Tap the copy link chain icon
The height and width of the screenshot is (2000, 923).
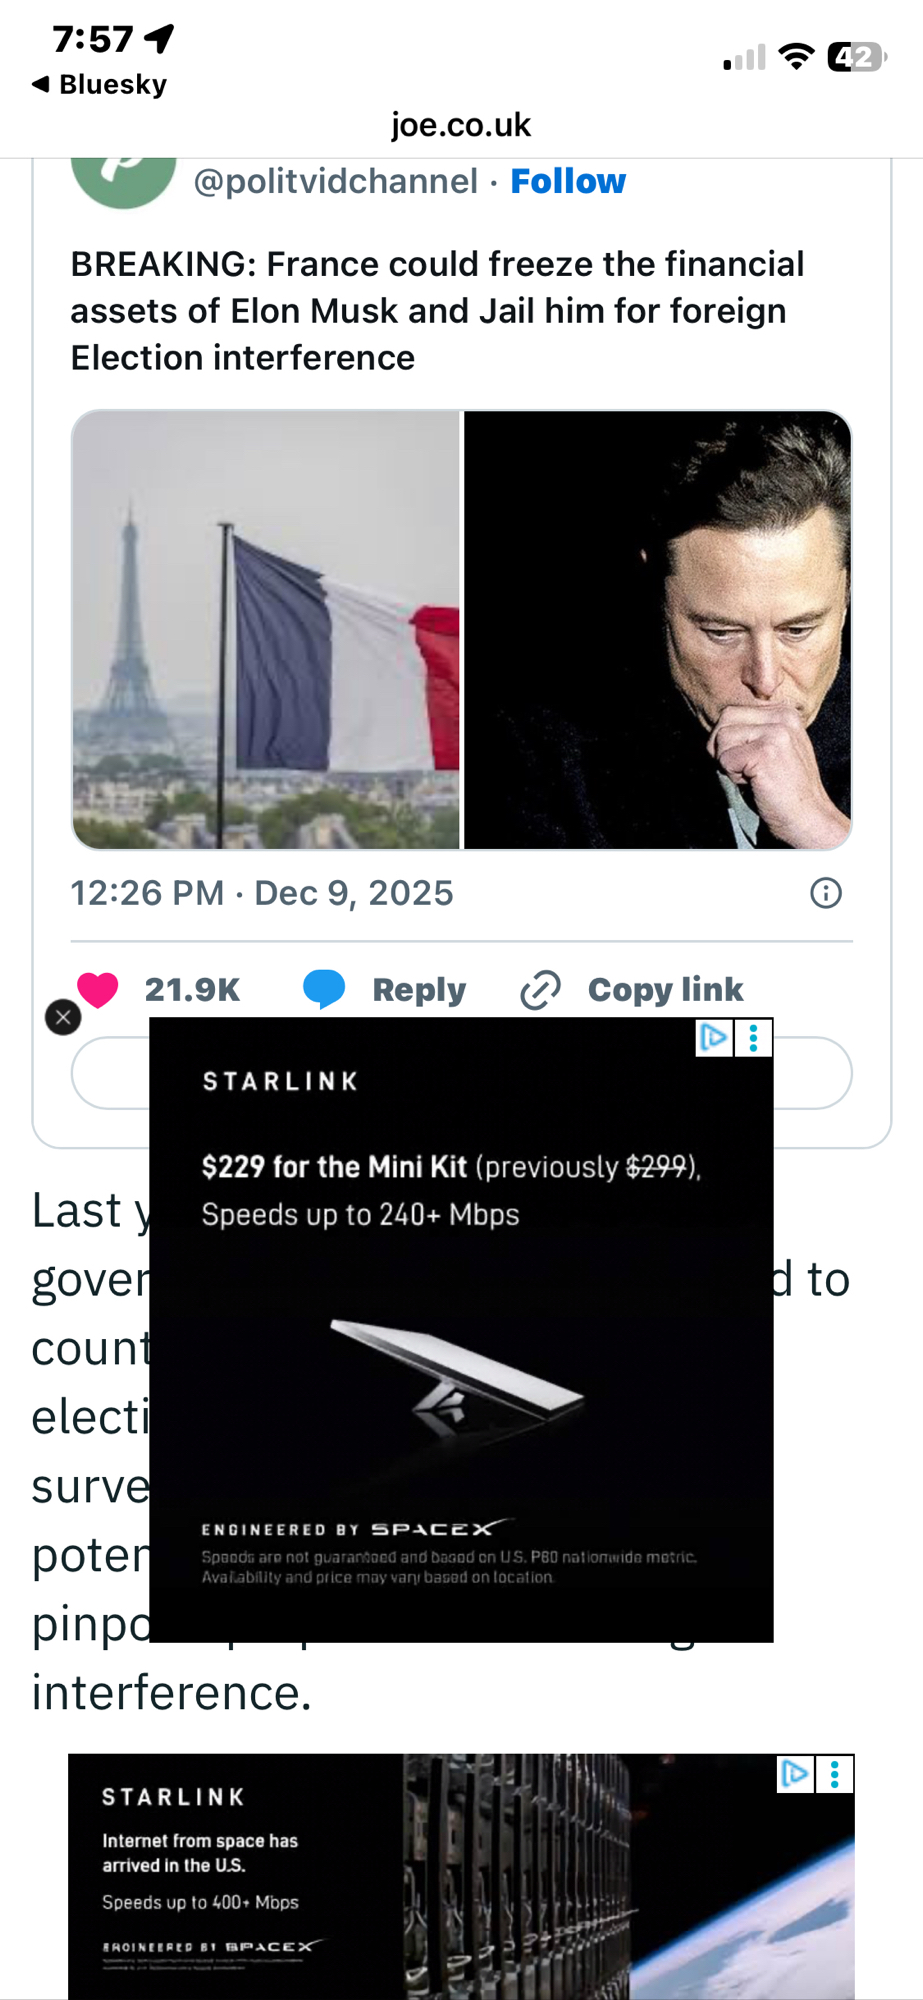[x=540, y=990]
